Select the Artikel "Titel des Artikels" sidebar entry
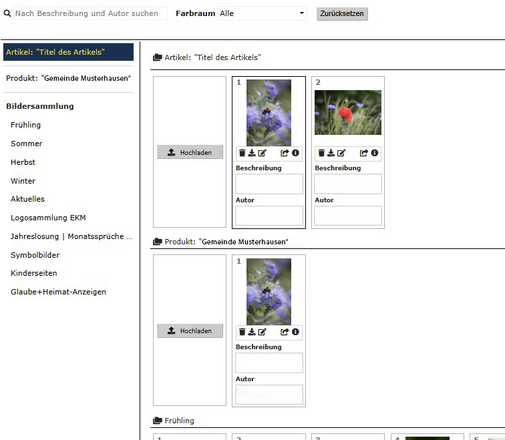Screen dimensions: 505x440 click(x=68, y=52)
